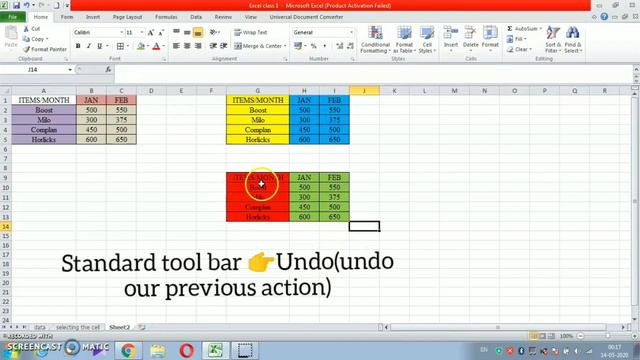The height and width of the screenshot is (360, 640).
Task: Click the Format cells icon
Action: (490, 33)
